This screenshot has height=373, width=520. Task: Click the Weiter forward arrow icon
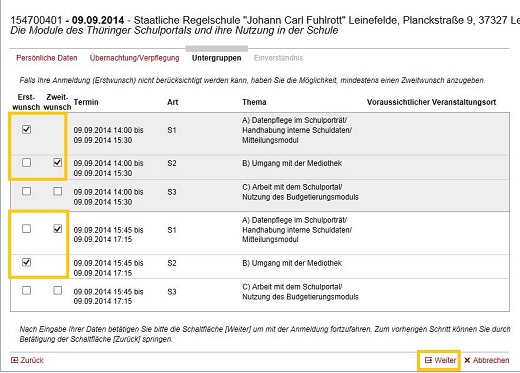(428, 360)
